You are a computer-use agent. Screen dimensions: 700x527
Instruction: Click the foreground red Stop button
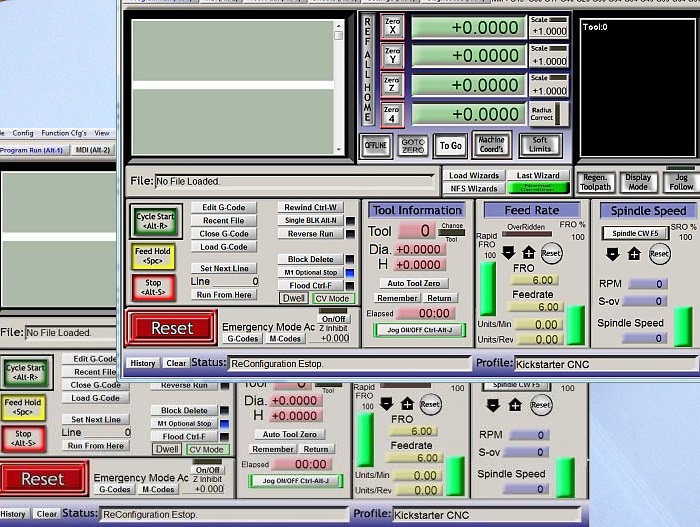154,287
